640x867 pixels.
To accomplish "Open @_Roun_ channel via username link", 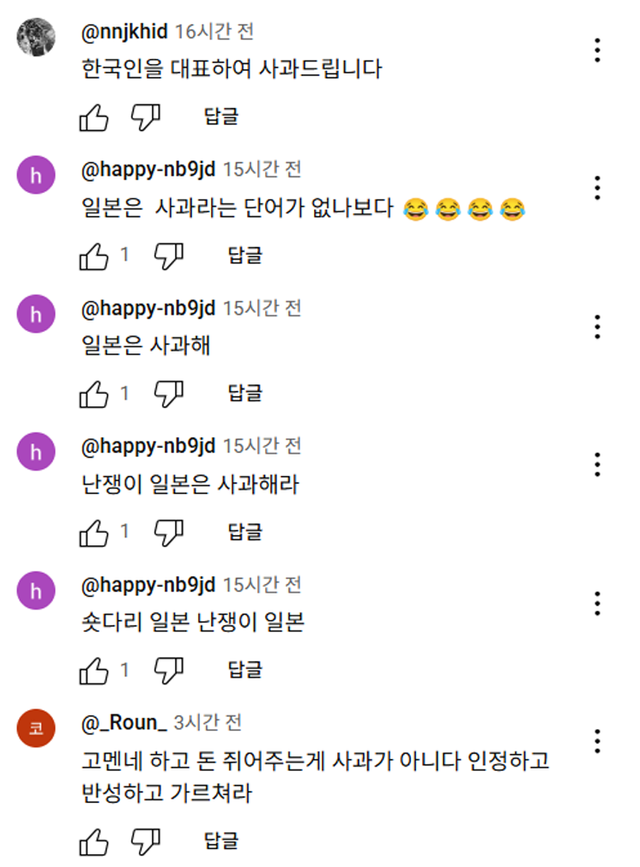I will tap(123, 722).
